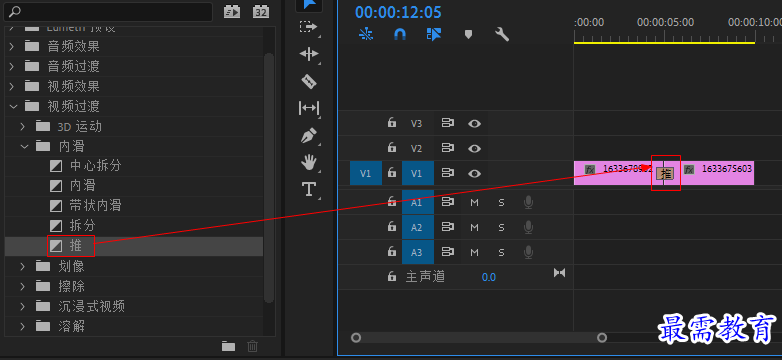Select the Ripple Edit tool
The width and height of the screenshot is (782, 360).
coord(309,54)
